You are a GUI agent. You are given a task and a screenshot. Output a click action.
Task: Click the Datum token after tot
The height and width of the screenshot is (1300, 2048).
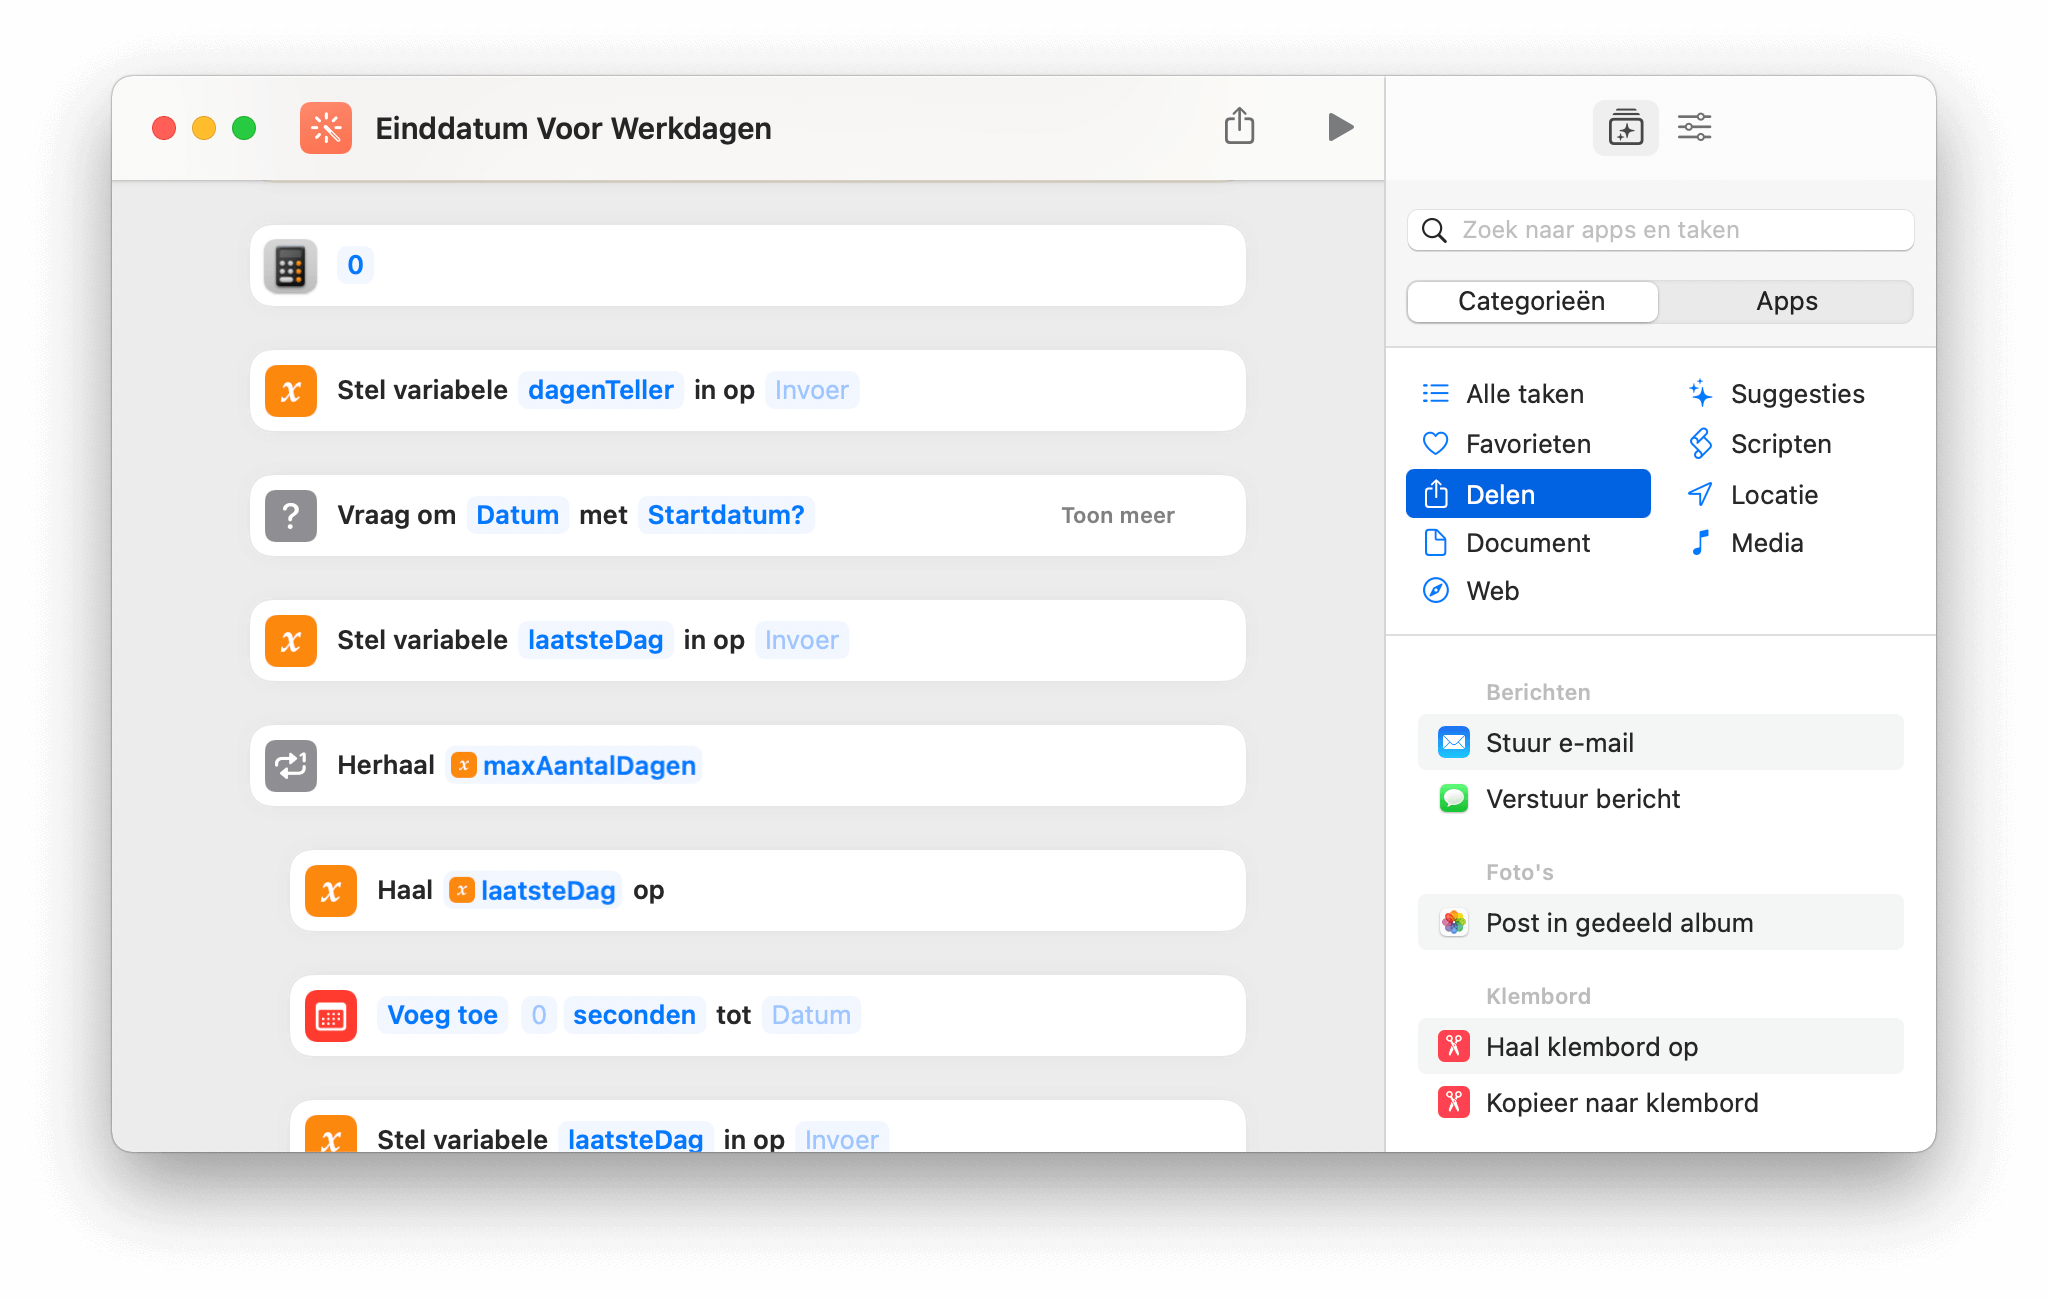tap(811, 1015)
